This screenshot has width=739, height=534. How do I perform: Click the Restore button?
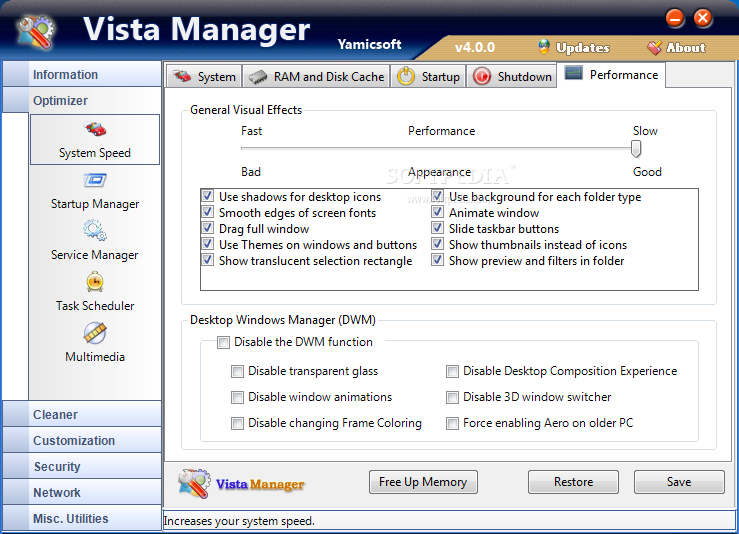coord(573,482)
